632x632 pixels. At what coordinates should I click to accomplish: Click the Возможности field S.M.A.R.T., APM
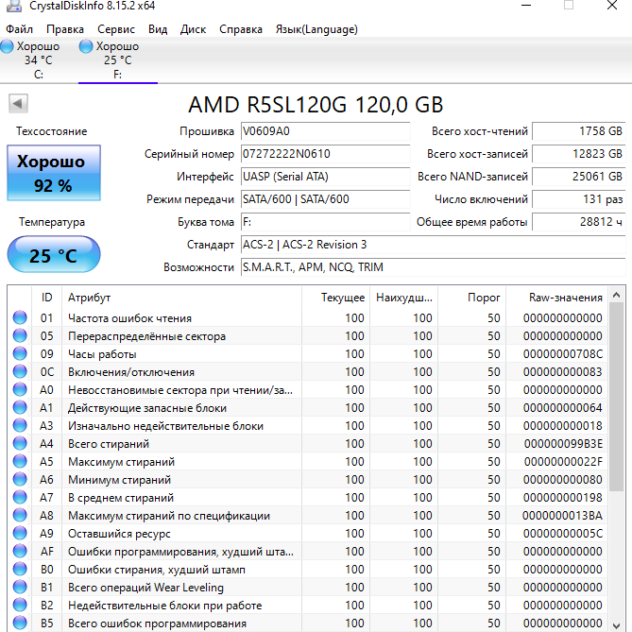433,267
